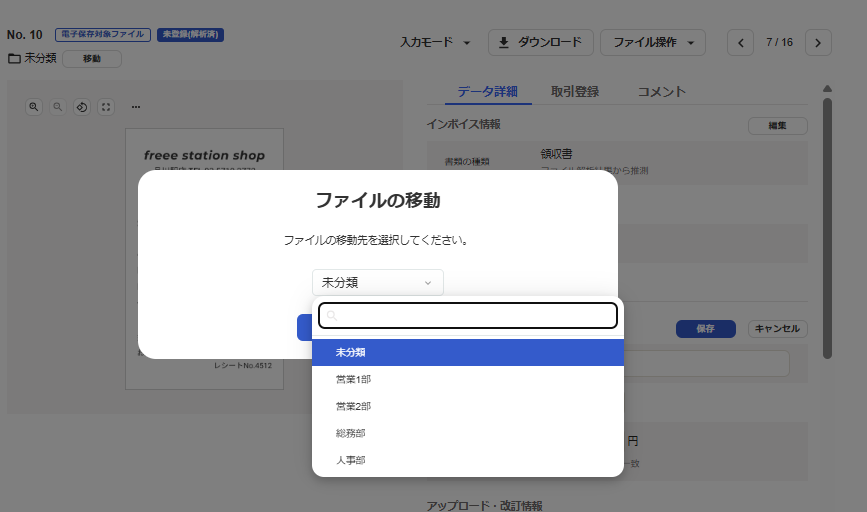Click the ファイルの移動 dialog title
This screenshot has width=867, height=512.
(378, 200)
